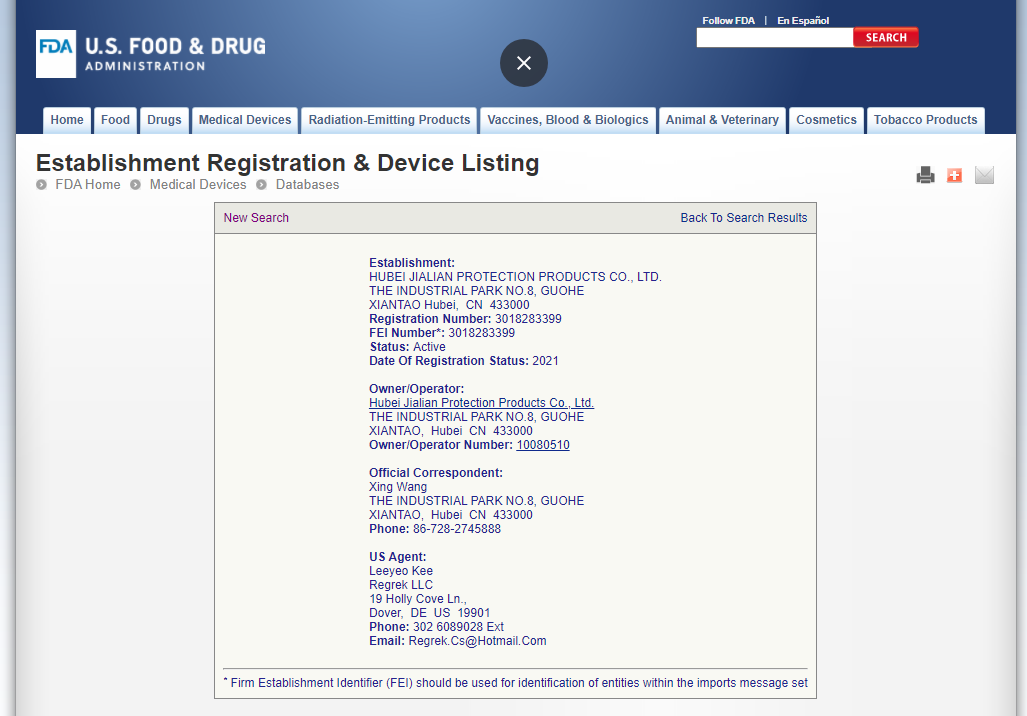Open the Food tab
Screen dimensions: 1027x716
coord(115,121)
